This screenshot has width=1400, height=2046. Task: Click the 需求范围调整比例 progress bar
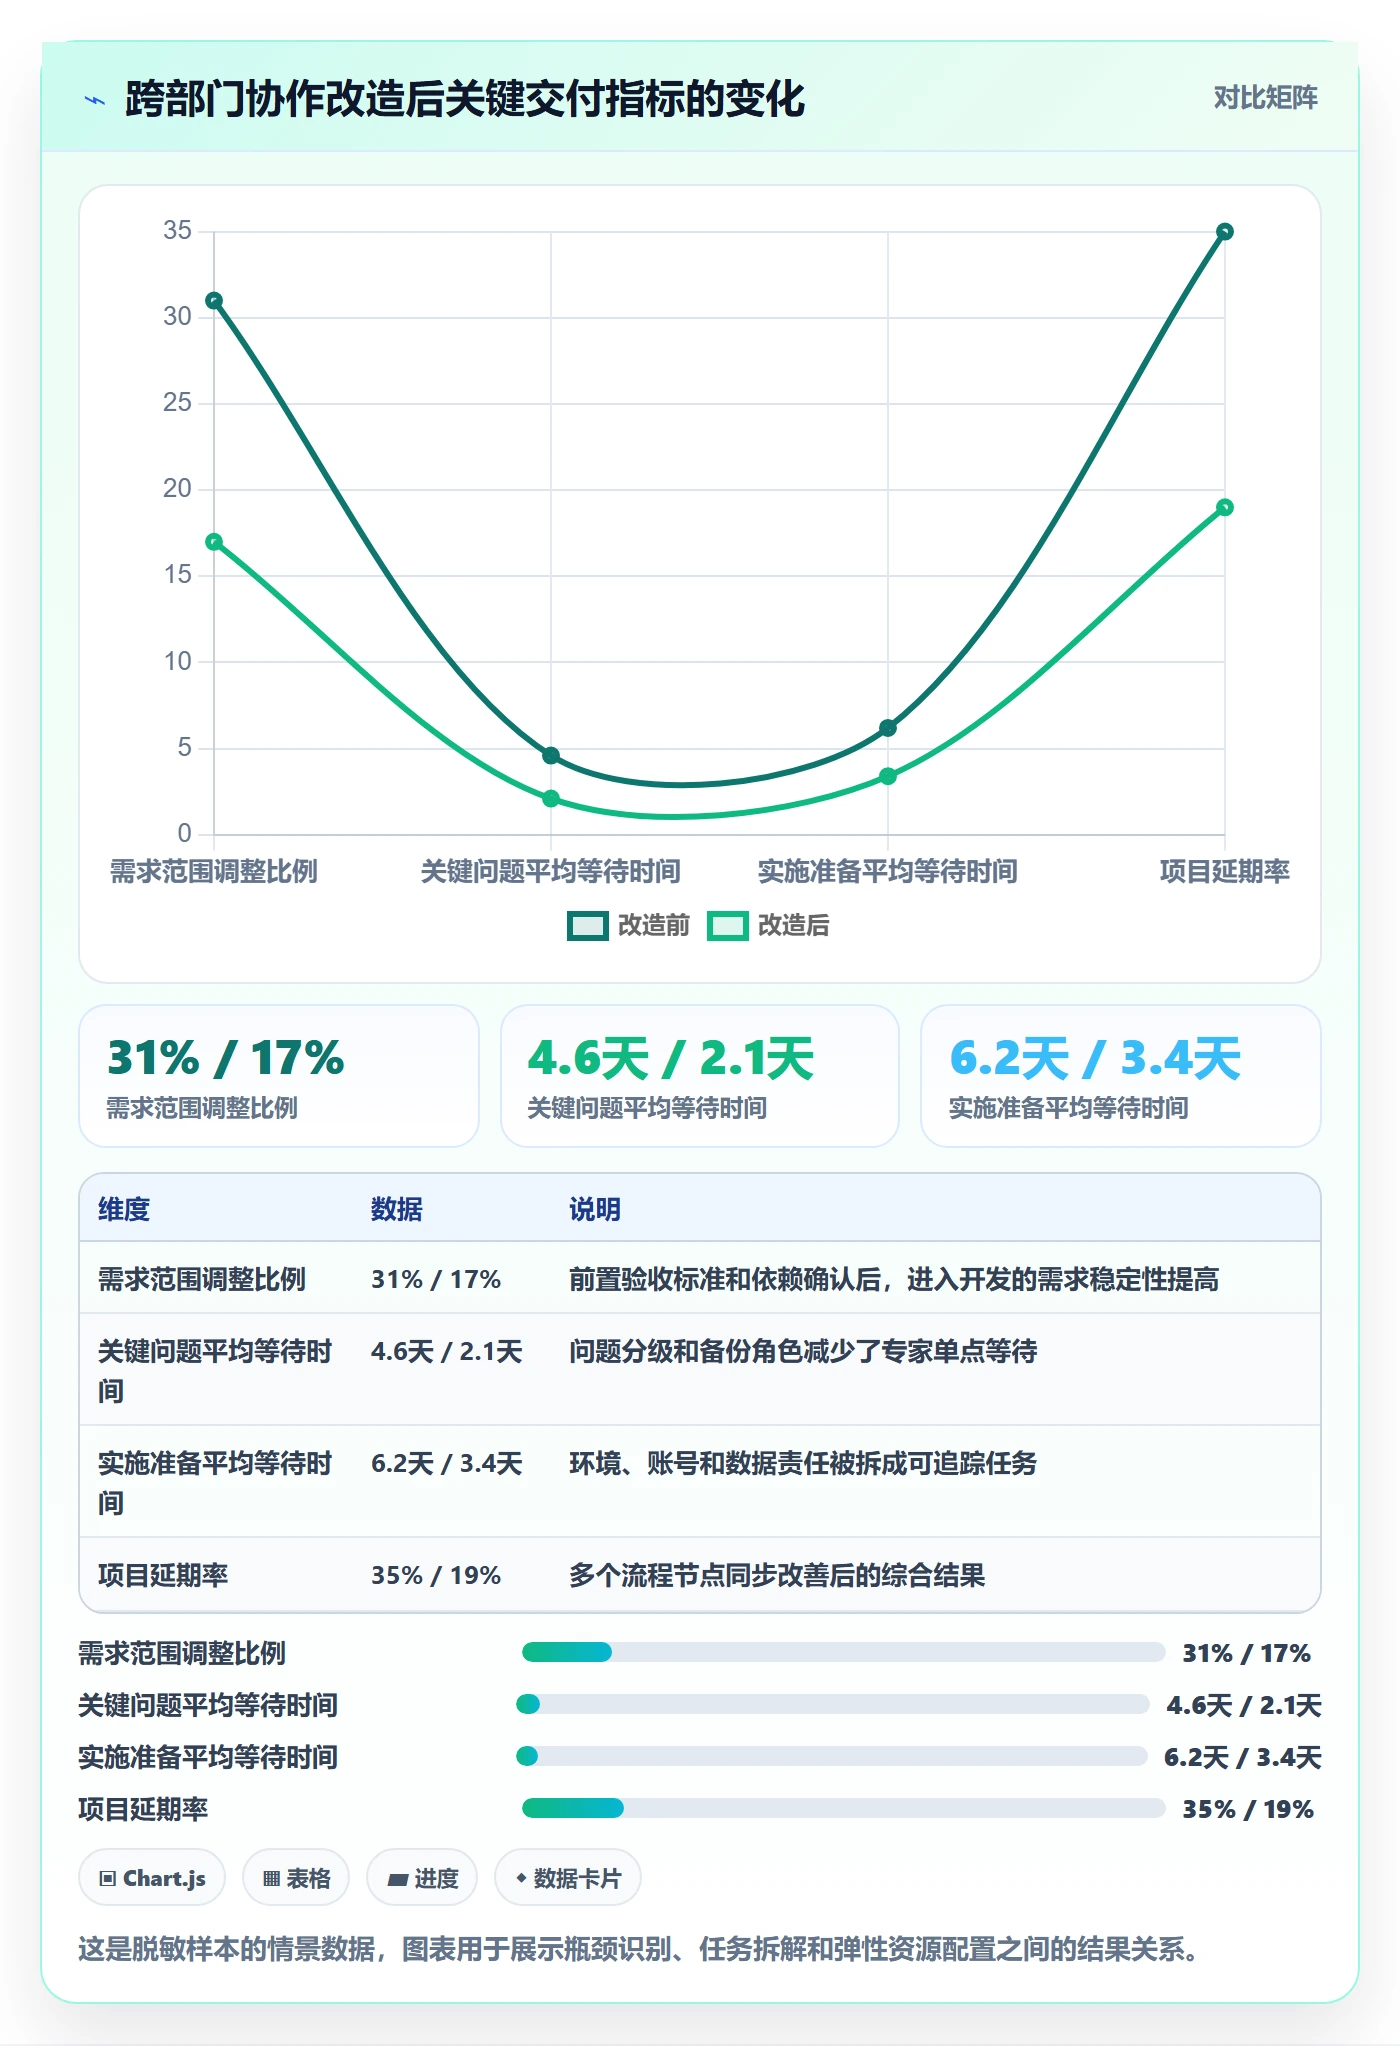843,1652
